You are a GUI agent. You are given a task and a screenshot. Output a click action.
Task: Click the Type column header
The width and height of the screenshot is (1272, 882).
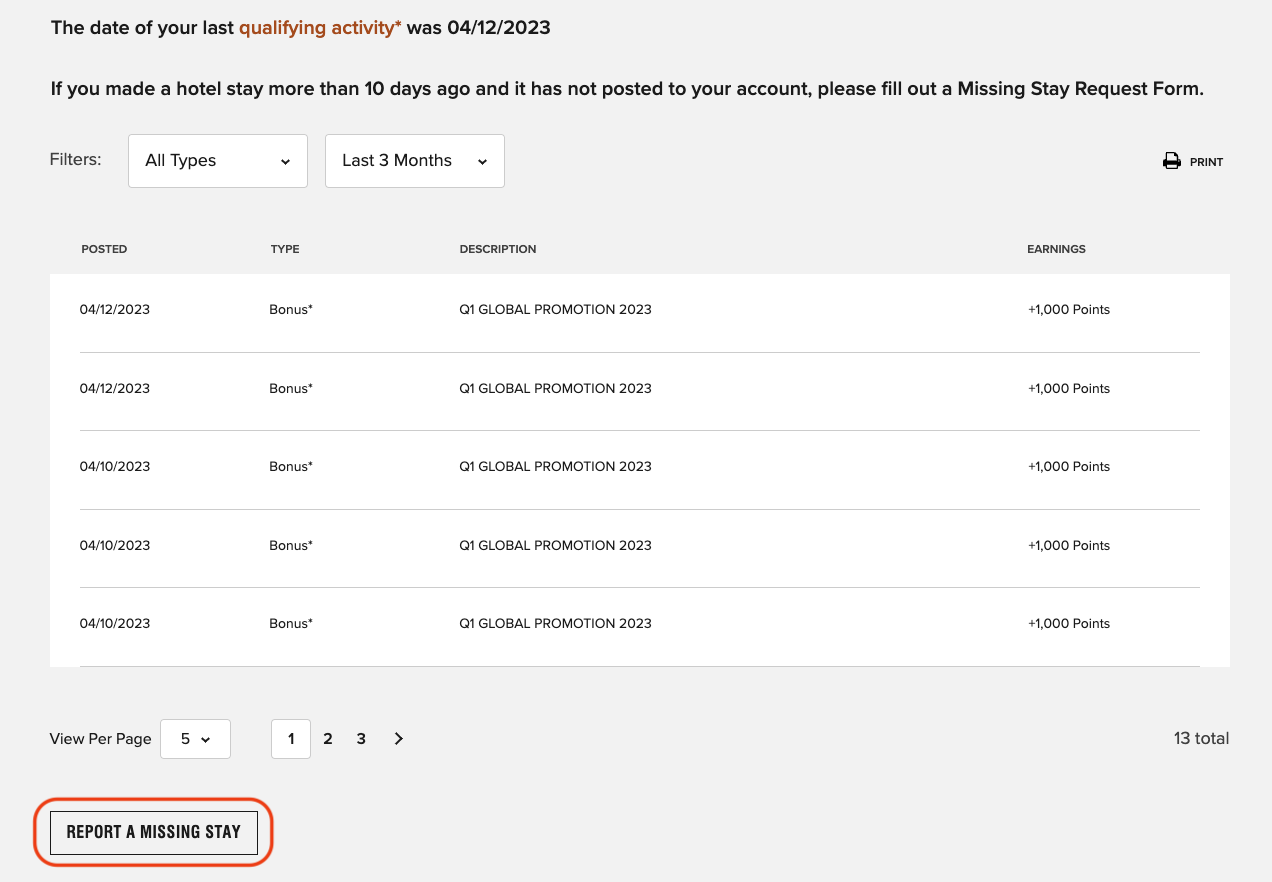(285, 249)
